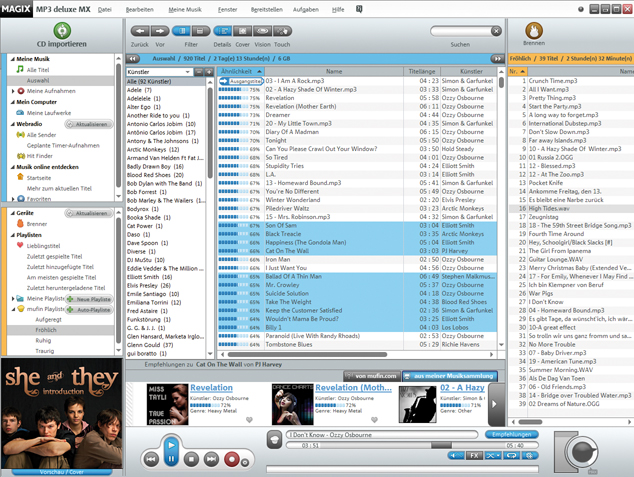Sort by the Ähnlichkeit column header
This screenshot has height=477, width=634.
241,72
